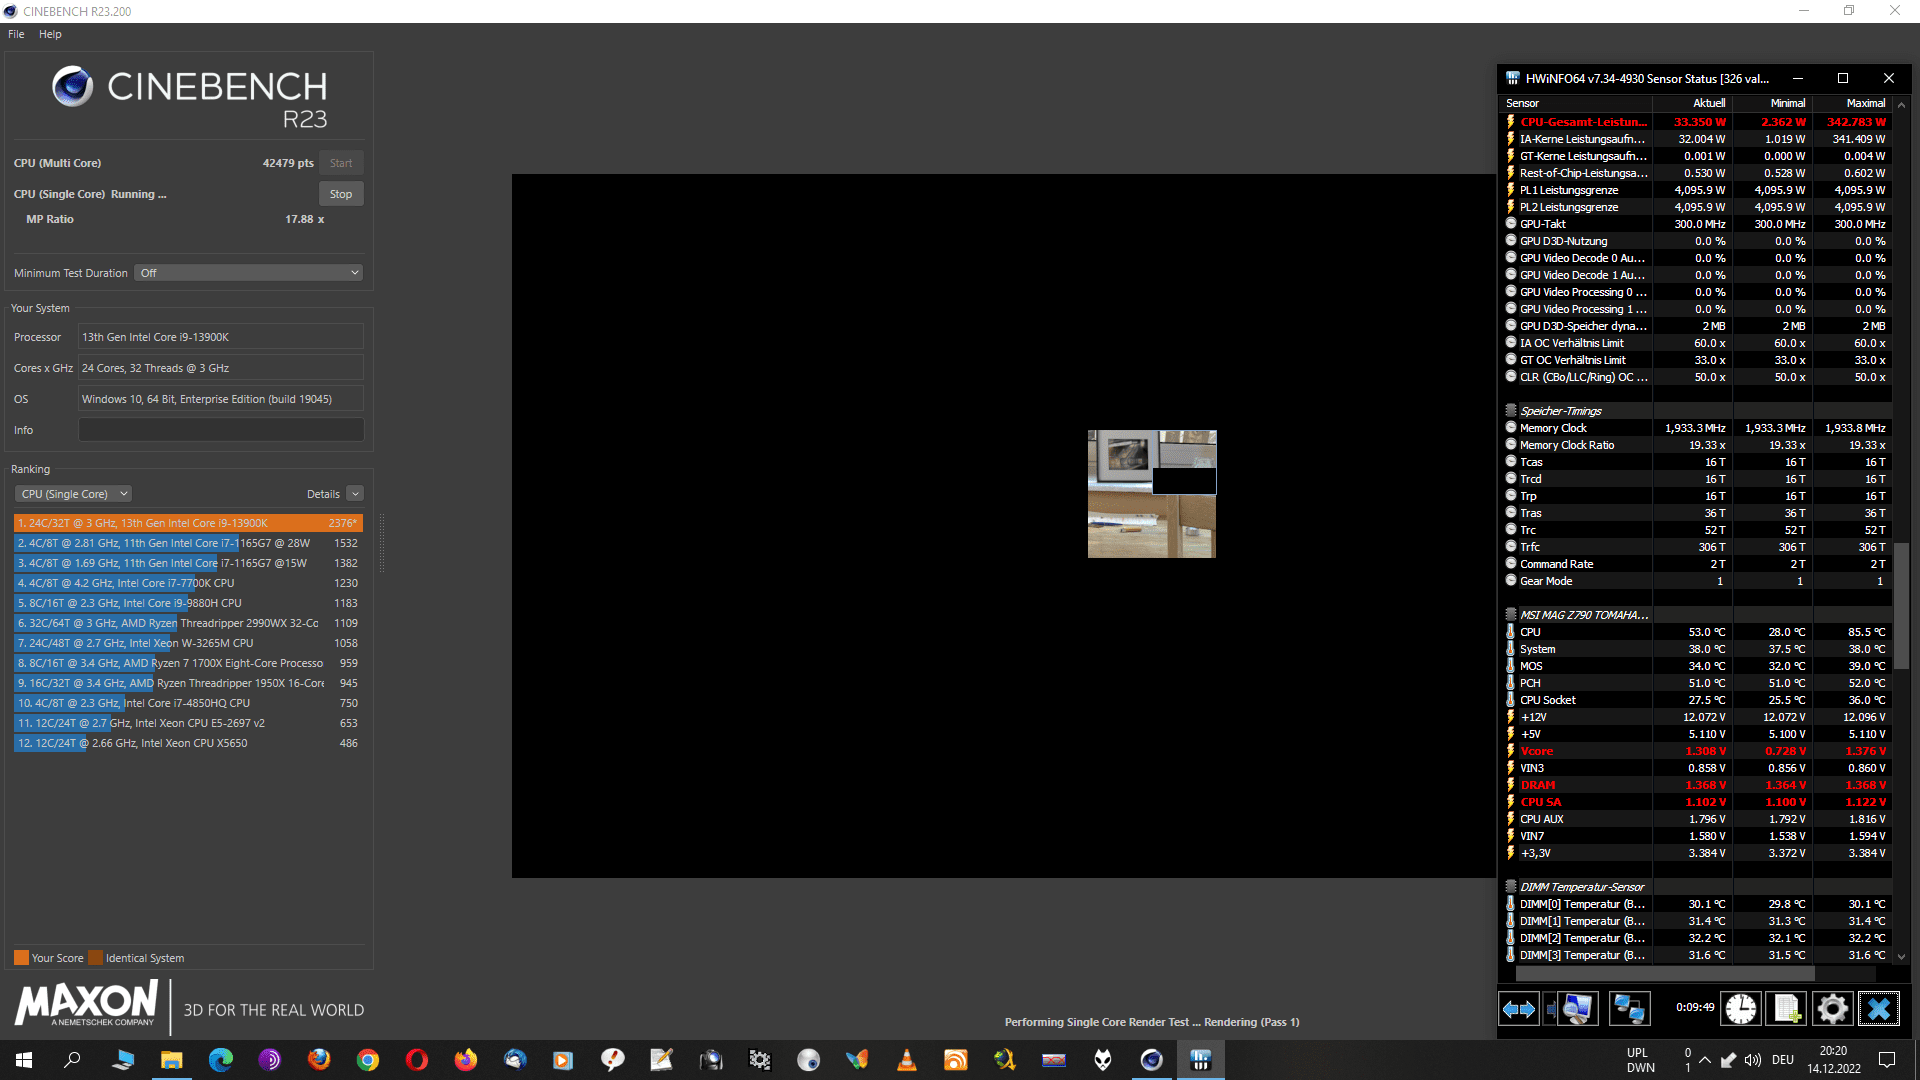
Task: Launch Opera browser from taskbar
Action: click(417, 1060)
